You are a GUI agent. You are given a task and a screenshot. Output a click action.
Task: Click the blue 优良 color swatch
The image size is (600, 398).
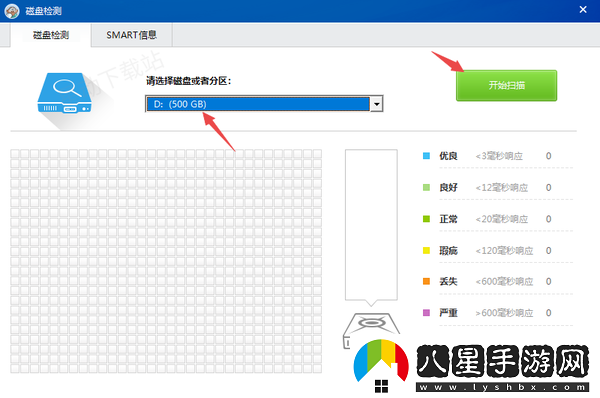coord(426,156)
